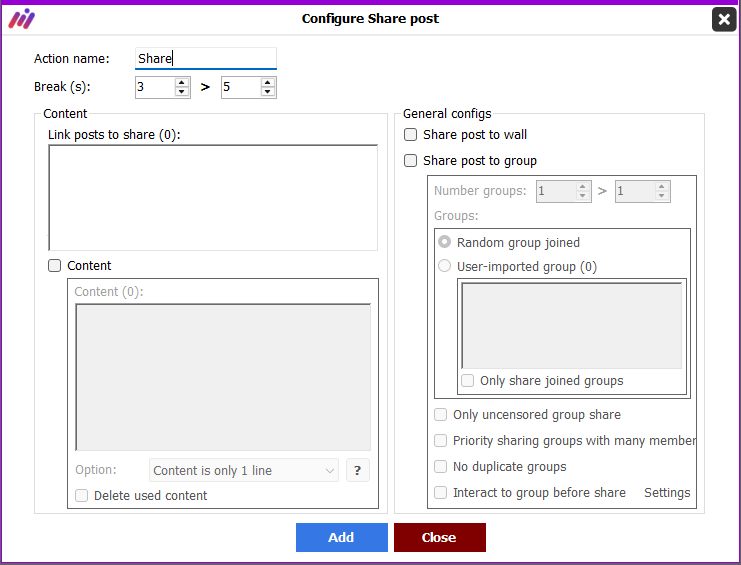Click the second Break value field showing 5

tap(241, 87)
